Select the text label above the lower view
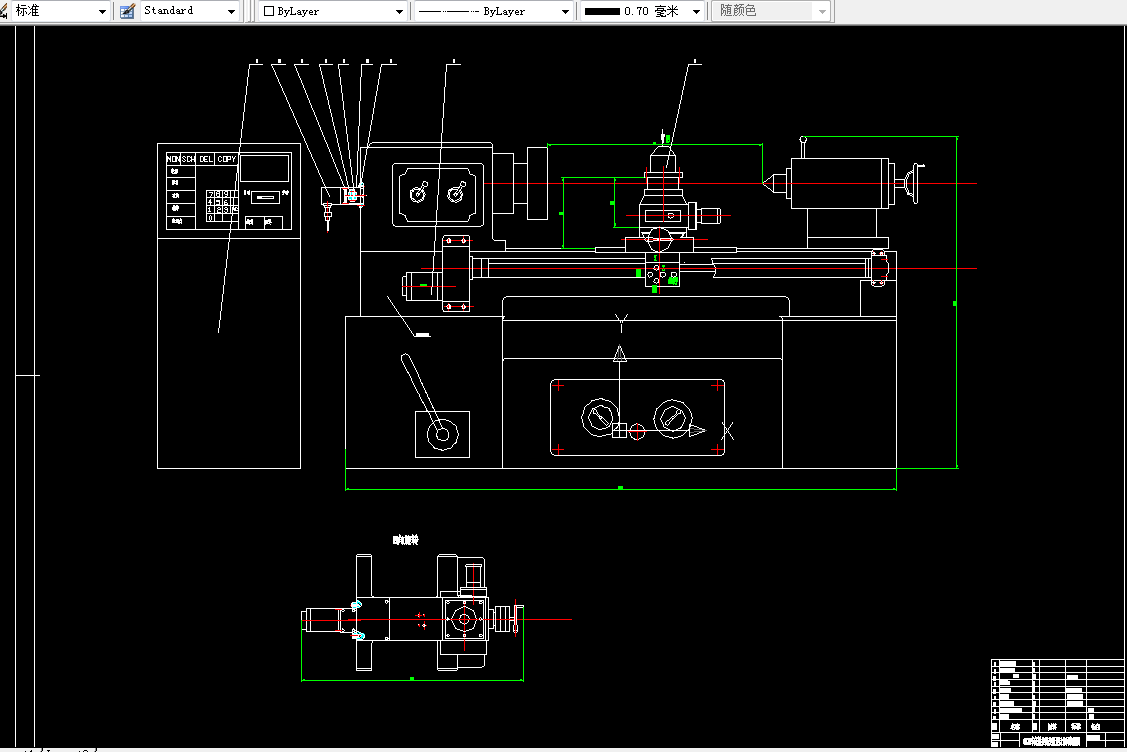 pos(405,540)
